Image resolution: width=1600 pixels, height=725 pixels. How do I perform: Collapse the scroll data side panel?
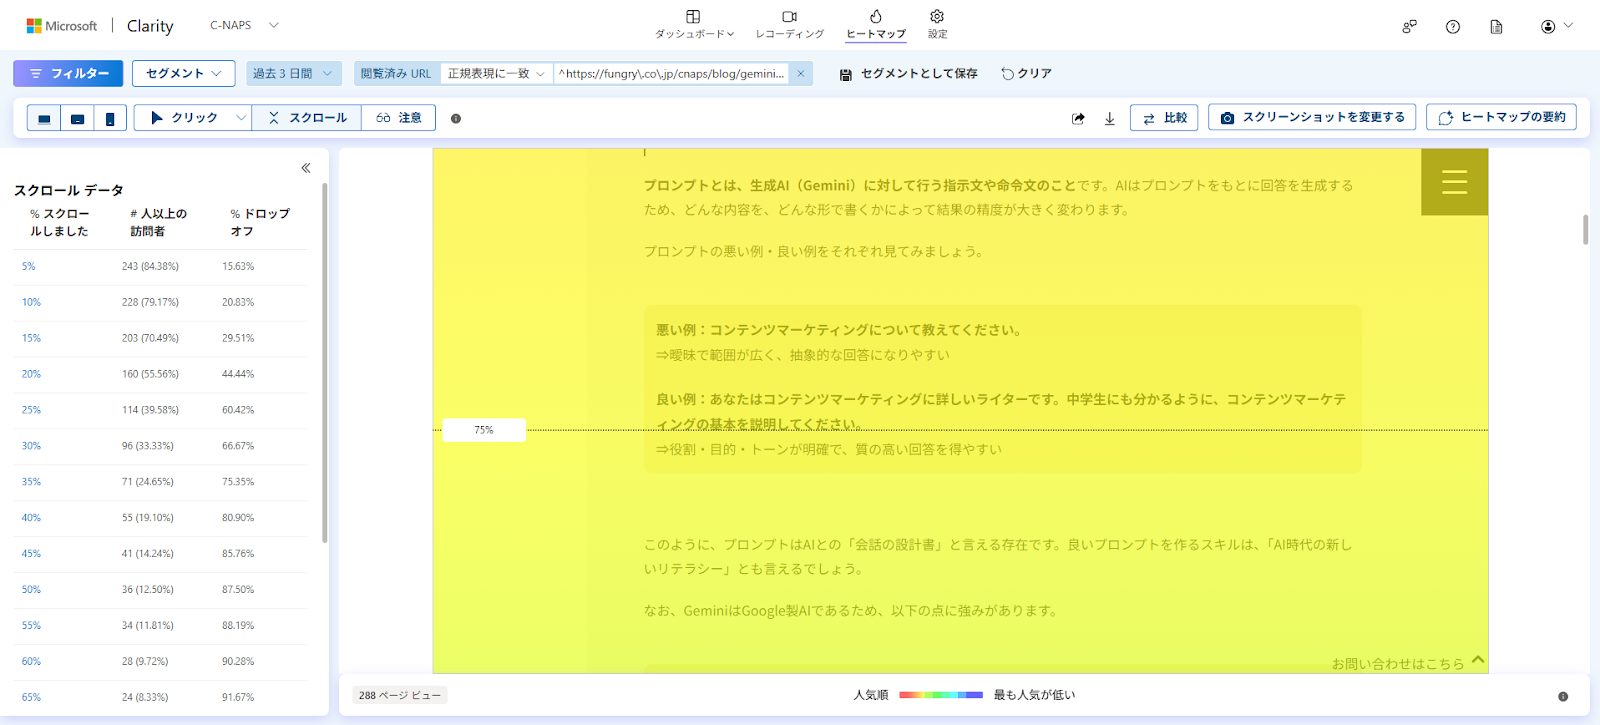306,168
